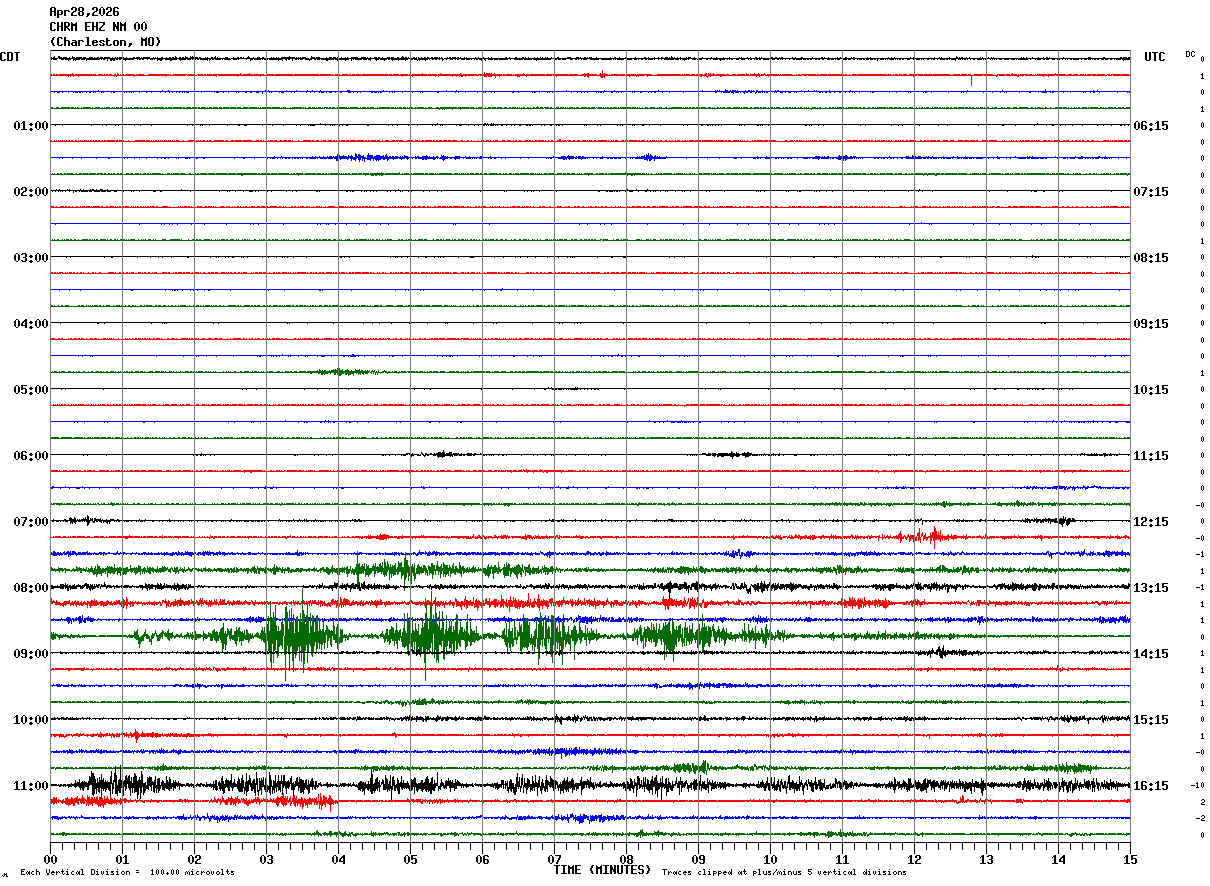
Task: Select the 07:00 CDT time label
Action: 31,522
